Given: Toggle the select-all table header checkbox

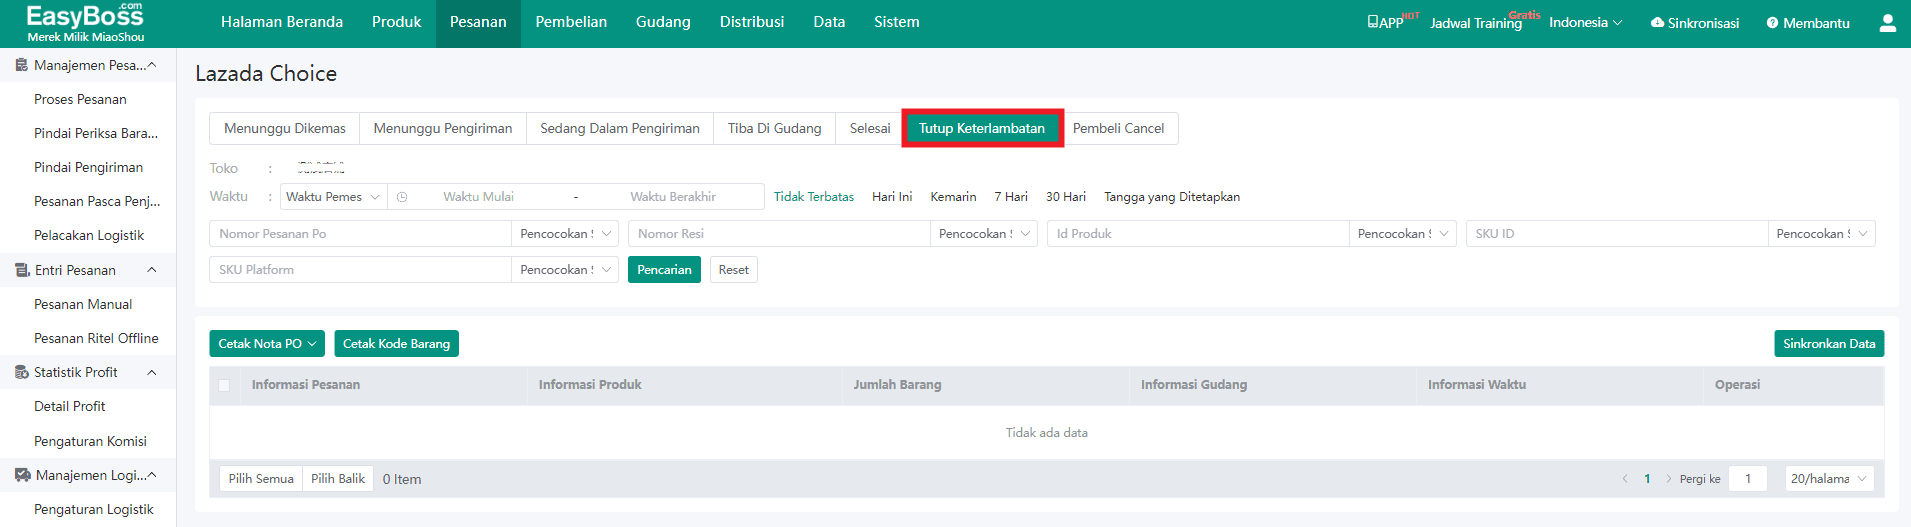Looking at the screenshot, I should [224, 385].
